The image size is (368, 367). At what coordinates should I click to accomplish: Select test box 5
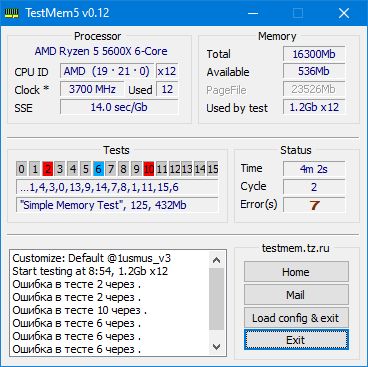point(86,169)
